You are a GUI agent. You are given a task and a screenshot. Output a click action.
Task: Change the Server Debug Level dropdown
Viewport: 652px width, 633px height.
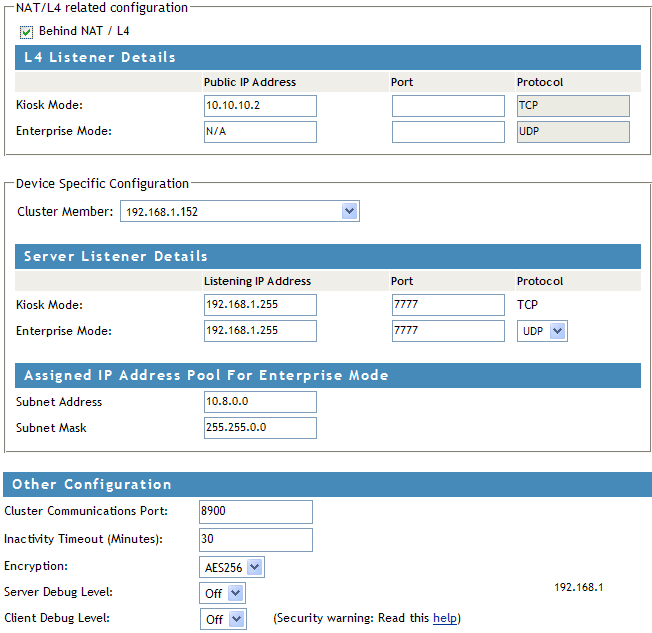tap(222, 593)
